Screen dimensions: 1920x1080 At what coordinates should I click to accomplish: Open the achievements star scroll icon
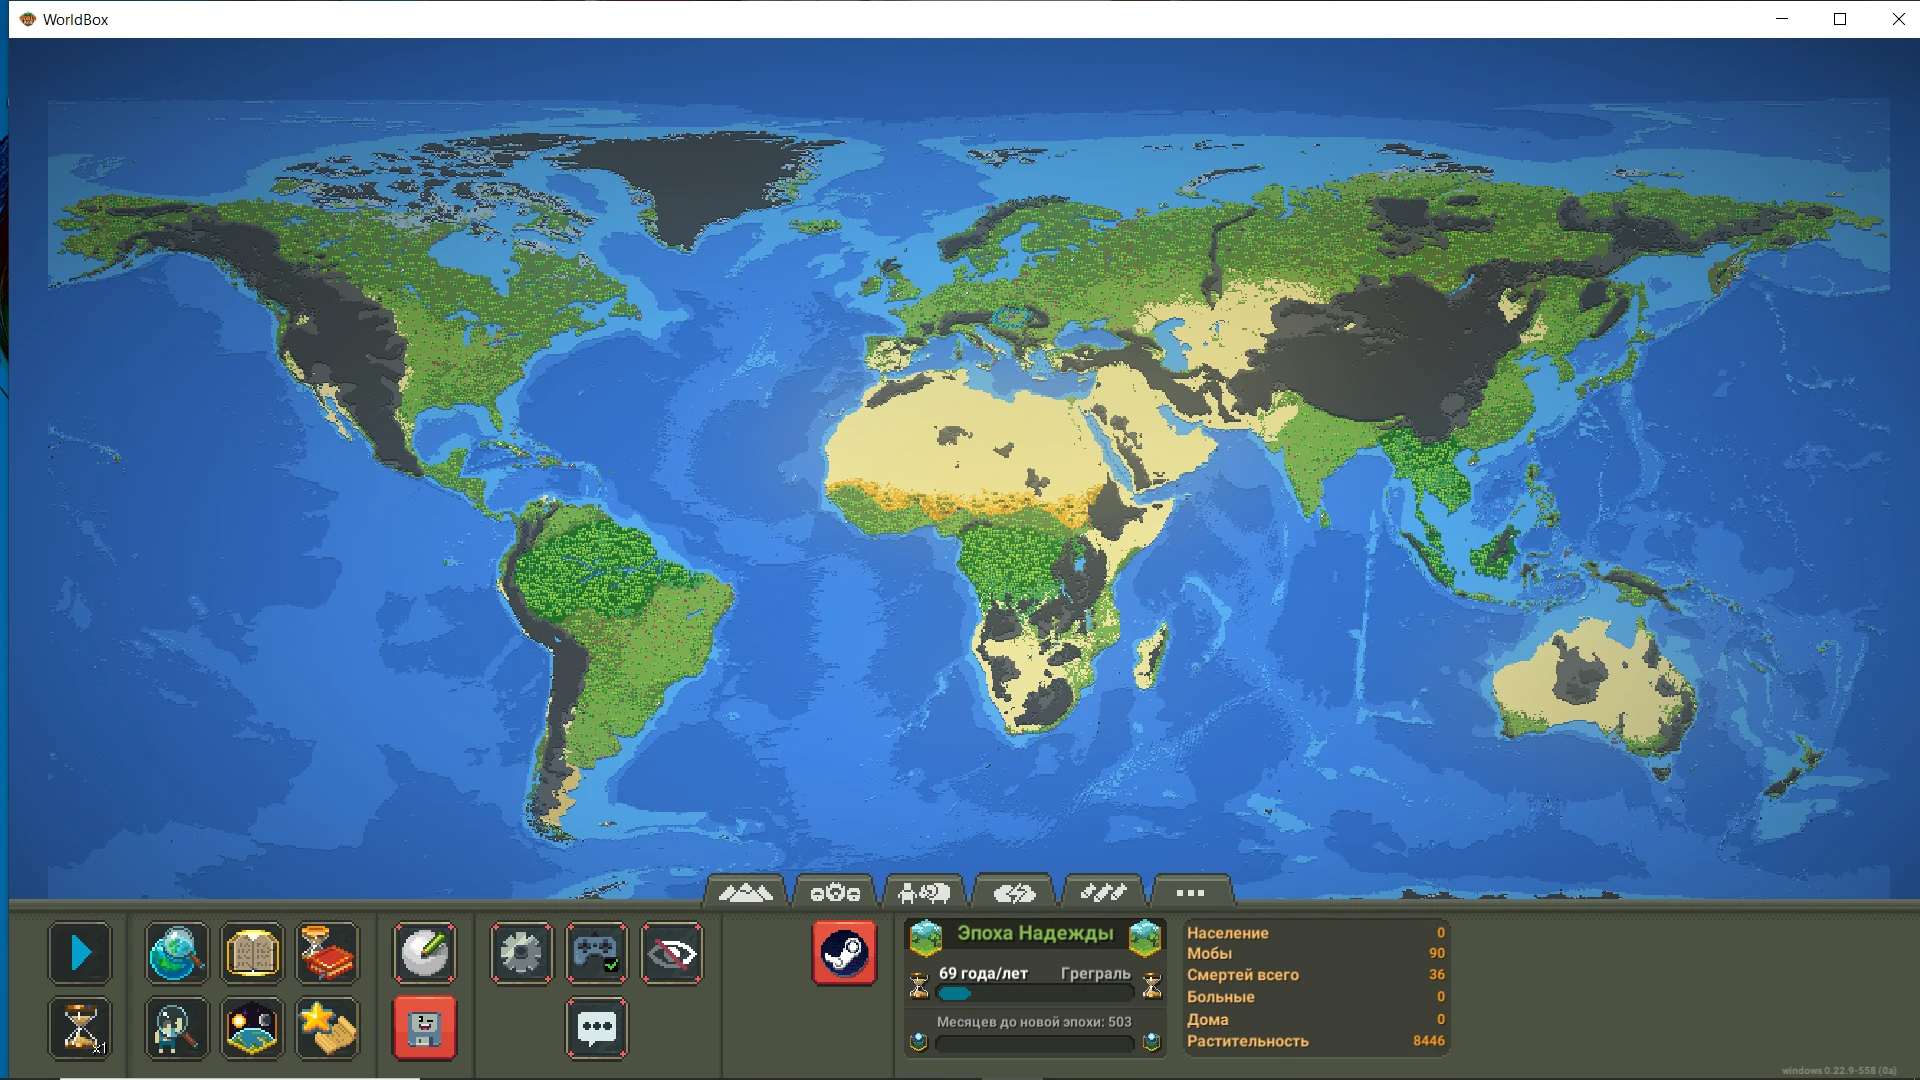coord(328,1028)
